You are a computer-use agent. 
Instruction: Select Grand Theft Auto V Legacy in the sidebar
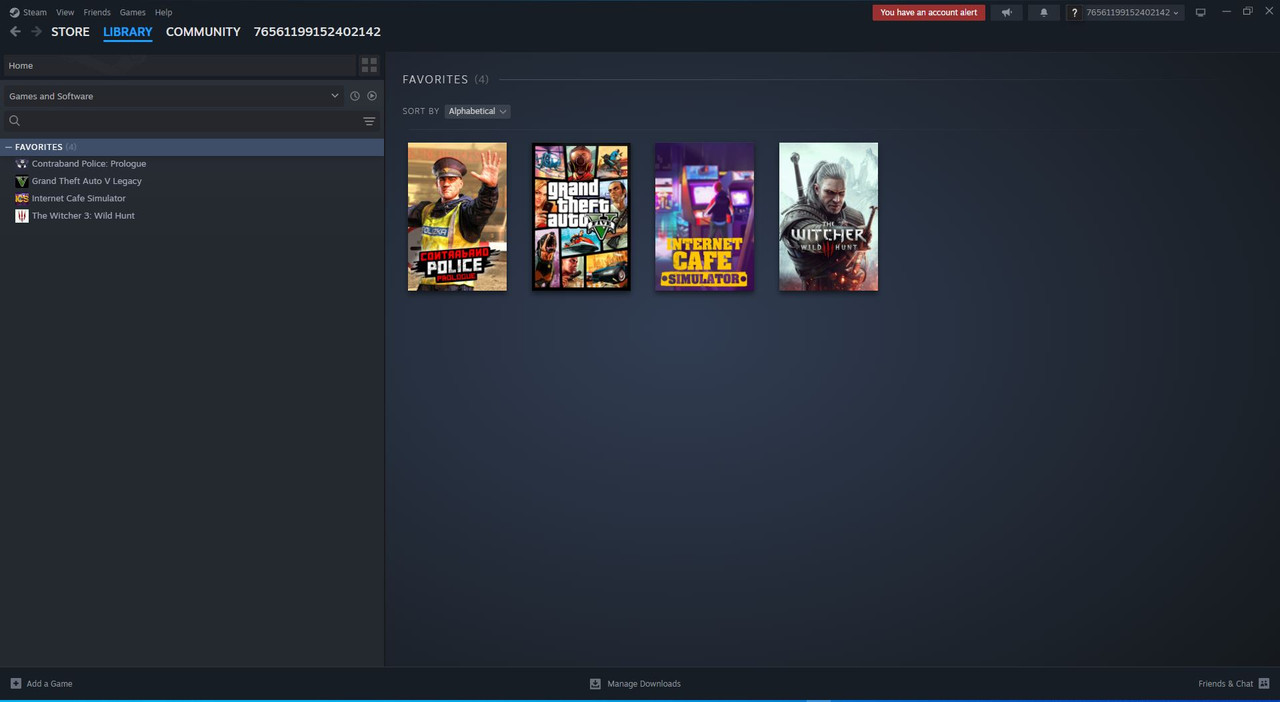click(86, 181)
